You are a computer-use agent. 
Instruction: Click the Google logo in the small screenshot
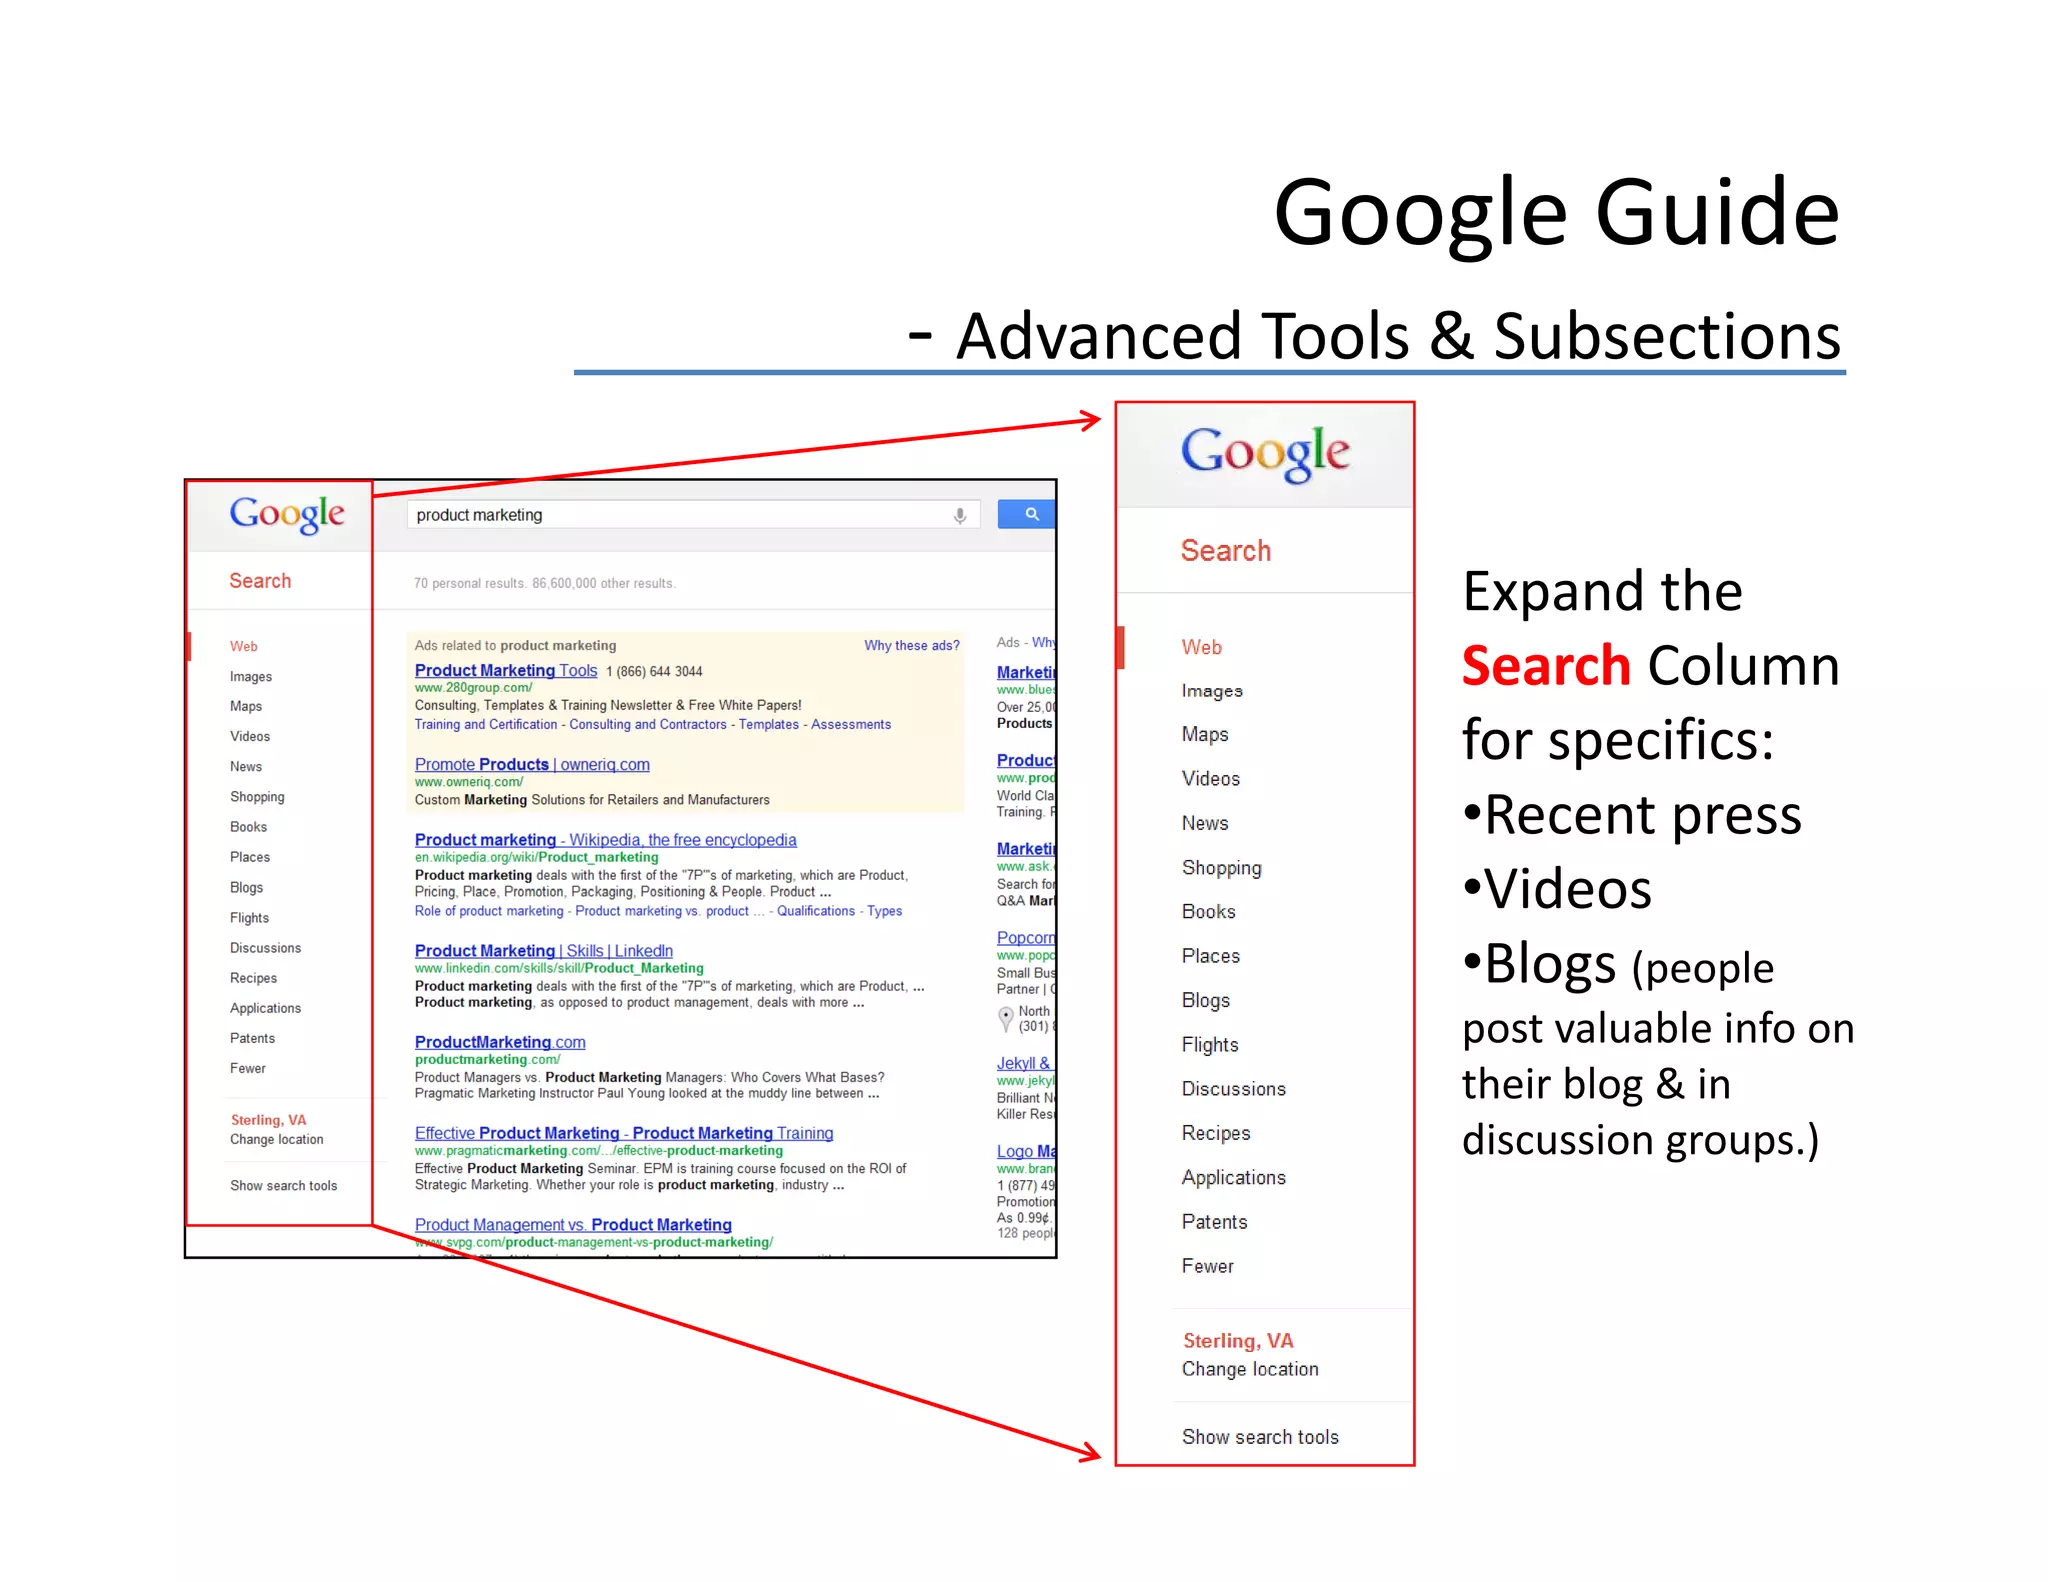287,515
